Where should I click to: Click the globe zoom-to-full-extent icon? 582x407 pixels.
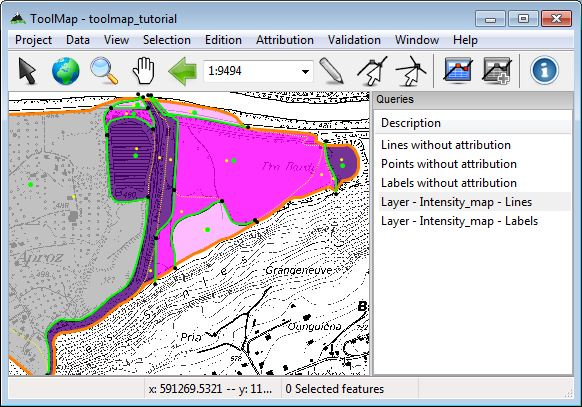[66, 70]
